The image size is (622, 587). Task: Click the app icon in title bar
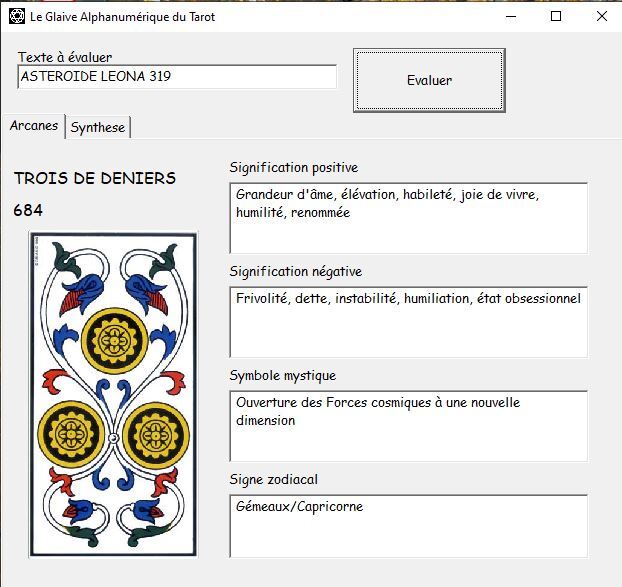tap(17, 17)
